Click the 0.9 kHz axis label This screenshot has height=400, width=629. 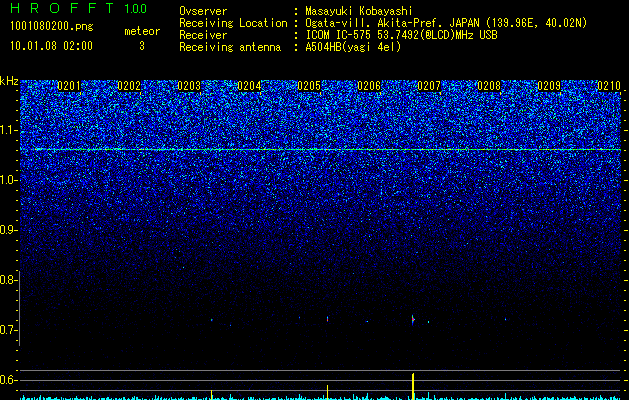tap(8, 230)
